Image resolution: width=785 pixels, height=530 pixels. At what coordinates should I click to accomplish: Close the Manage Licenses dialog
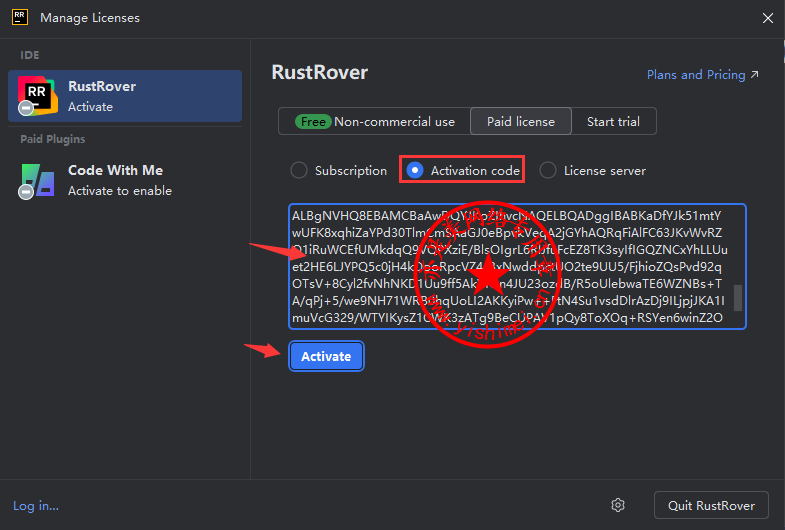(767, 18)
